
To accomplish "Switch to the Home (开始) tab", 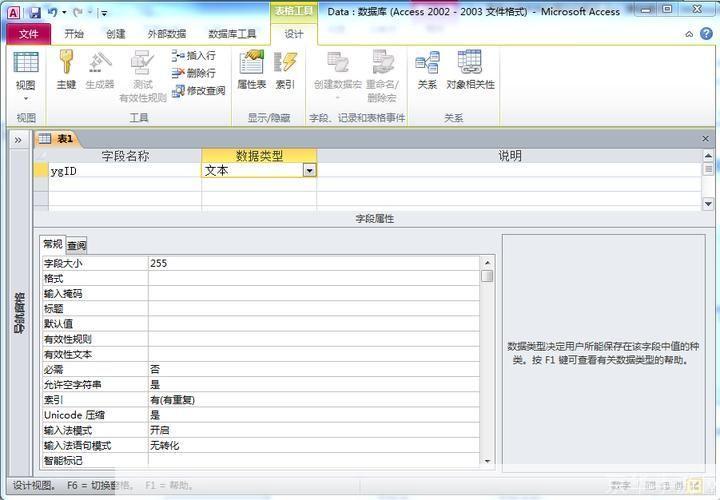I will pos(74,34).
